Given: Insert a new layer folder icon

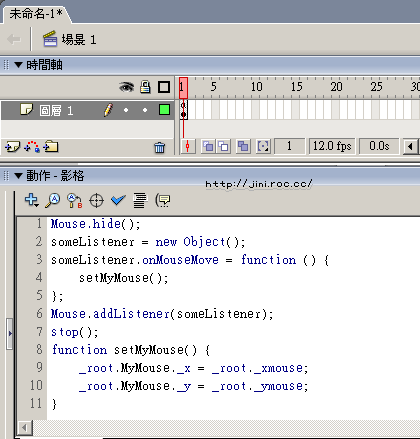Looking at the screenshot, I should coord(51,146).
